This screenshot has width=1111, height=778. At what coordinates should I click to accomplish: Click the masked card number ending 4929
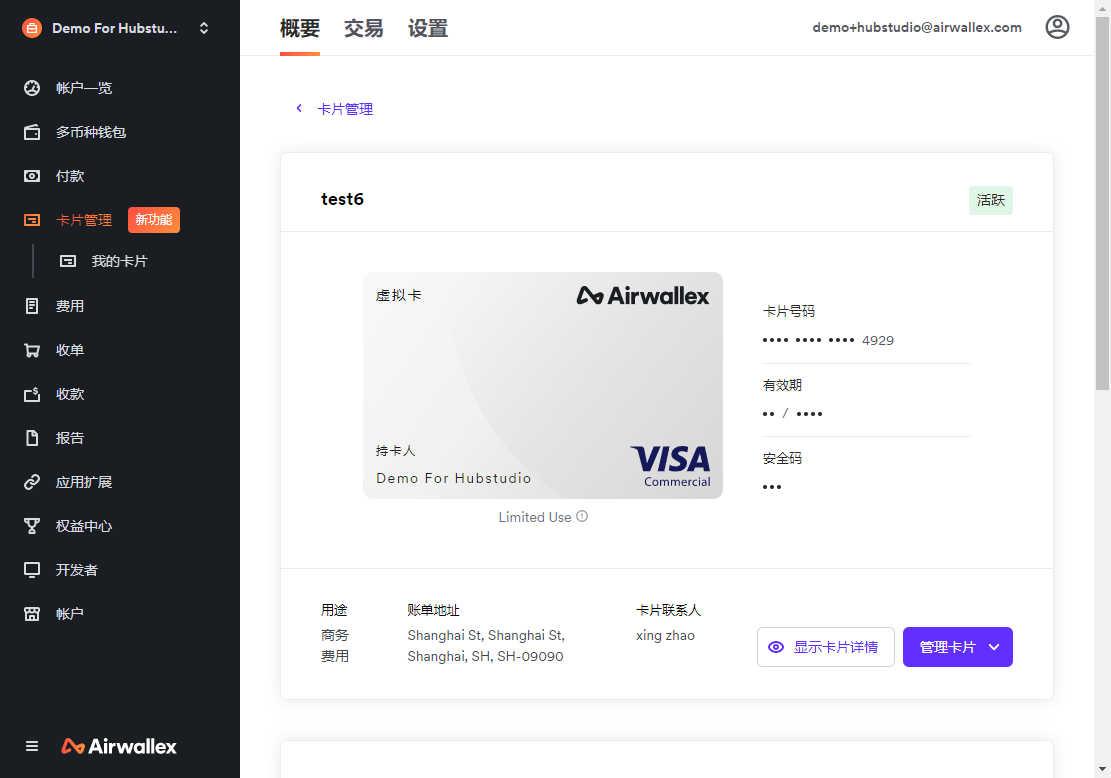pyautogui.click(x=828, y=341)
